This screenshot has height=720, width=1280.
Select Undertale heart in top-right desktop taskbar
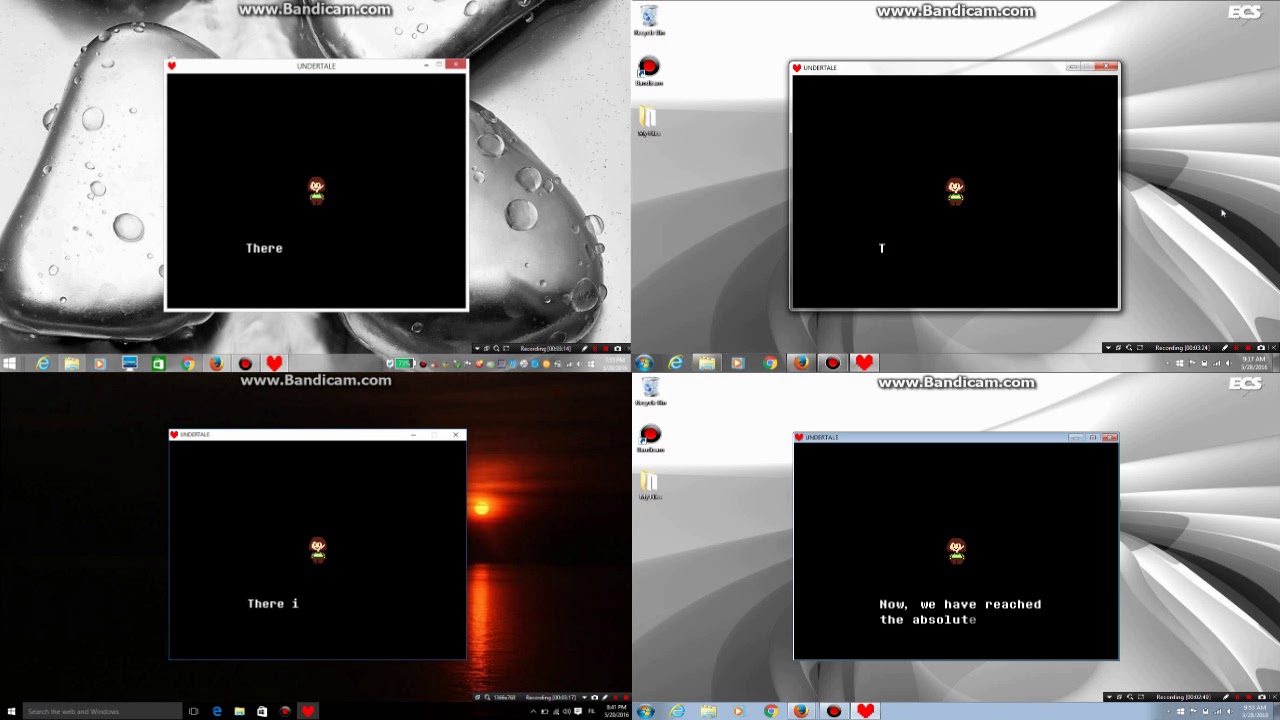865,363
